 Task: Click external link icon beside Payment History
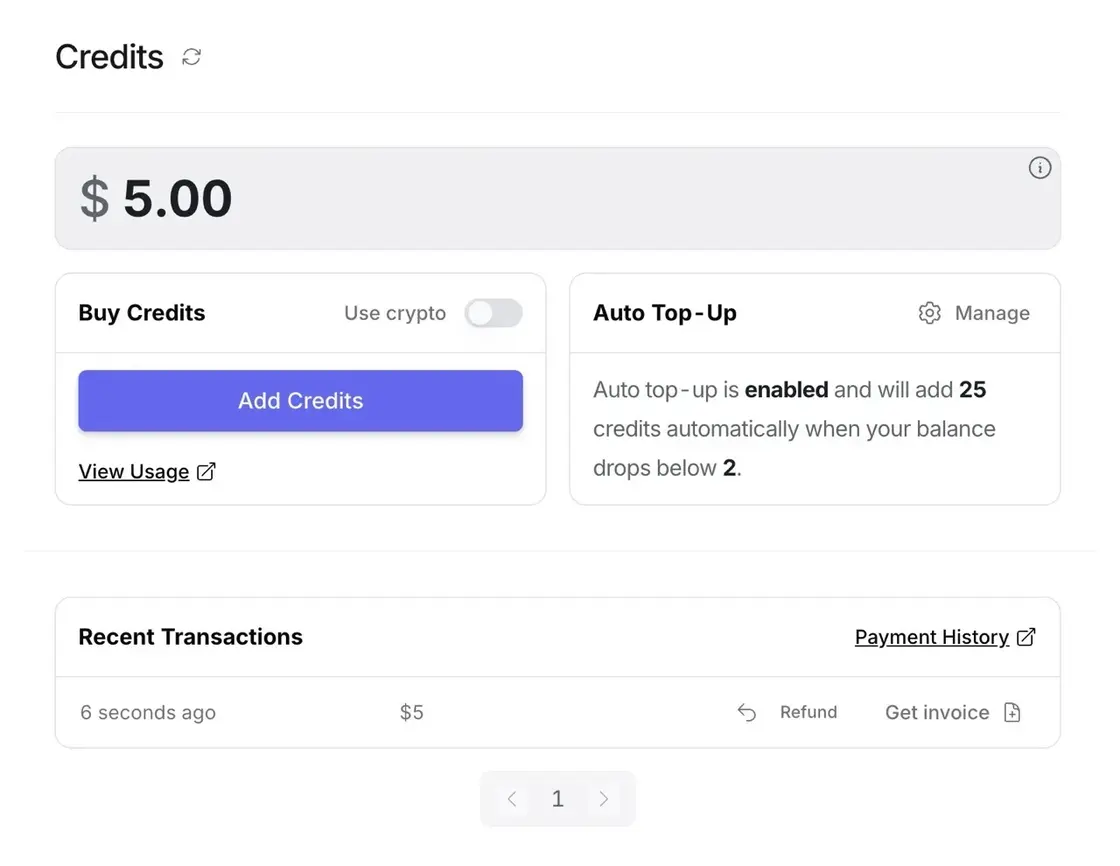pyautogui.click(x=1026, y=637)
